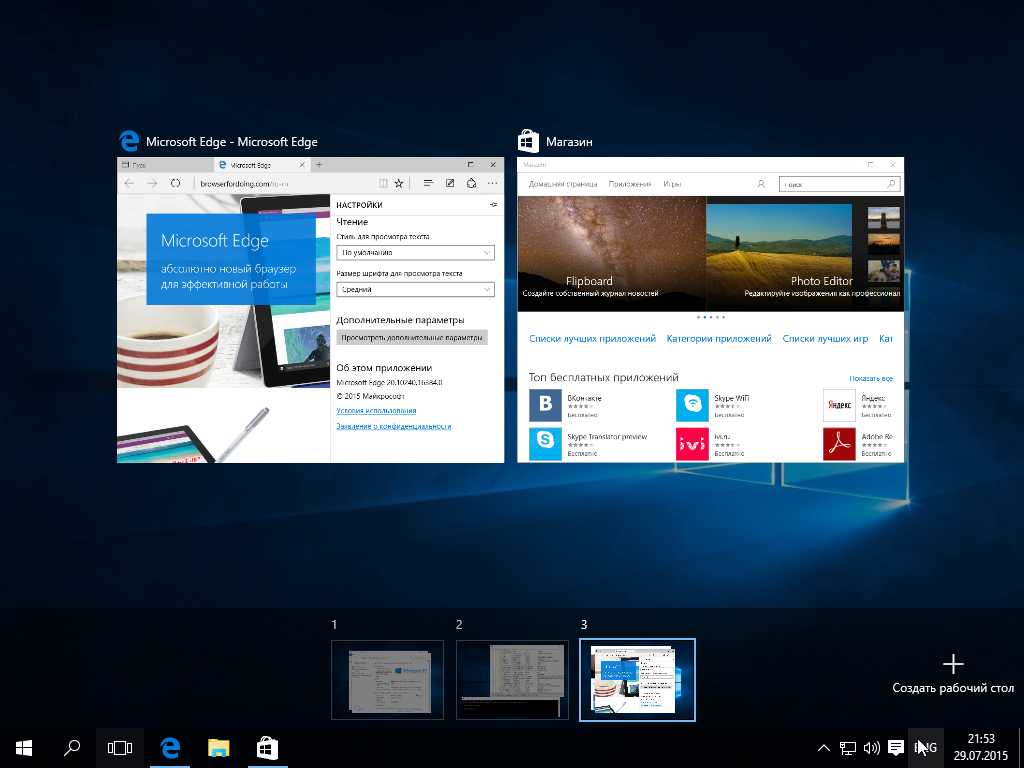This screenshot has height=768, width=1024.
Task: Open Списки лучших игр link
Action: pyautogui.click(x=825, y=339)
